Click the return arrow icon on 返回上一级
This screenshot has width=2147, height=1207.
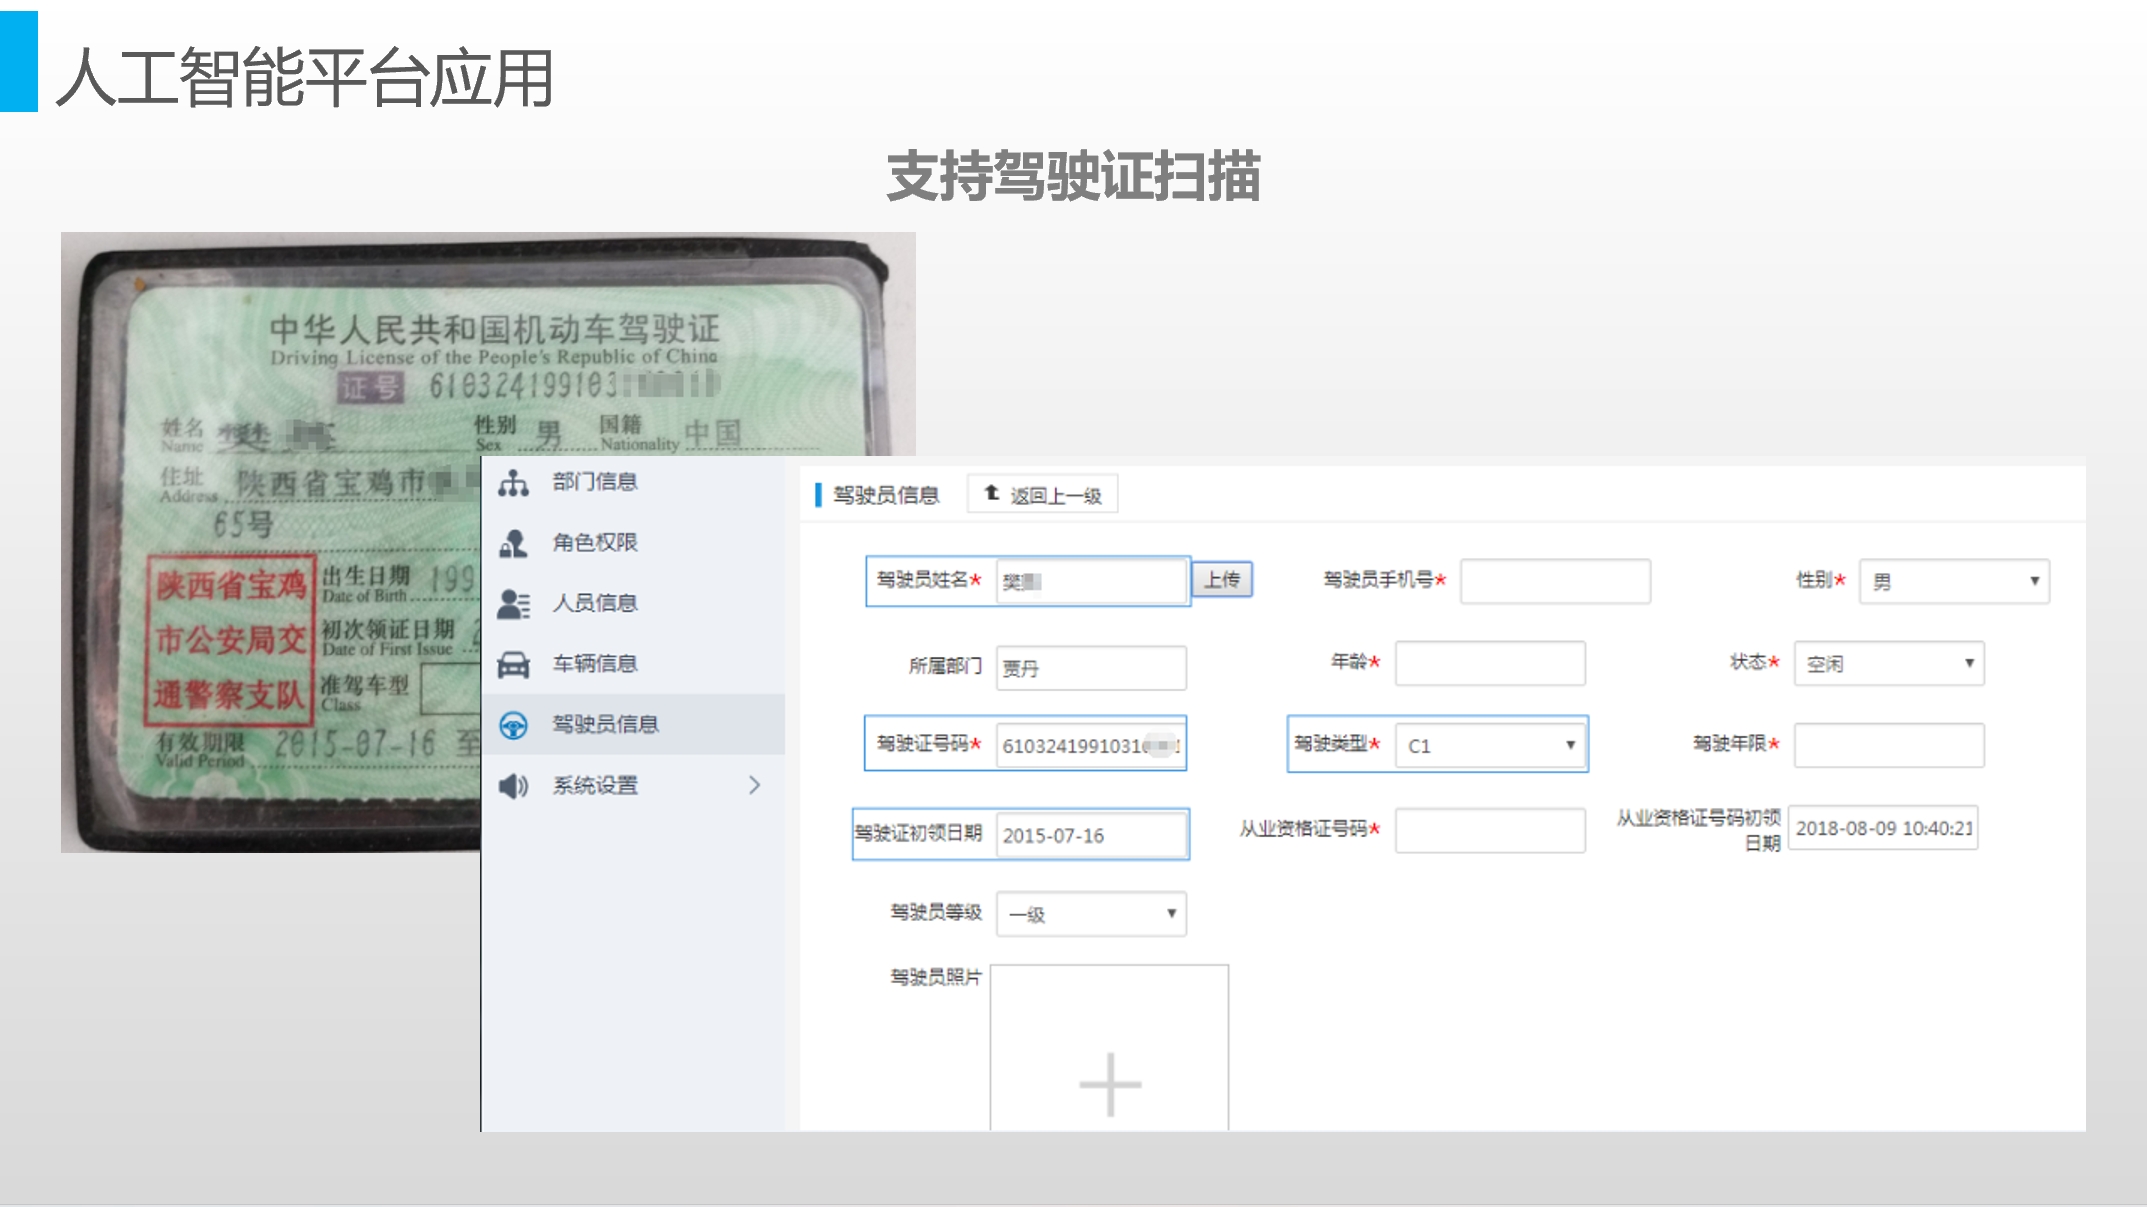tap(991, 493)
